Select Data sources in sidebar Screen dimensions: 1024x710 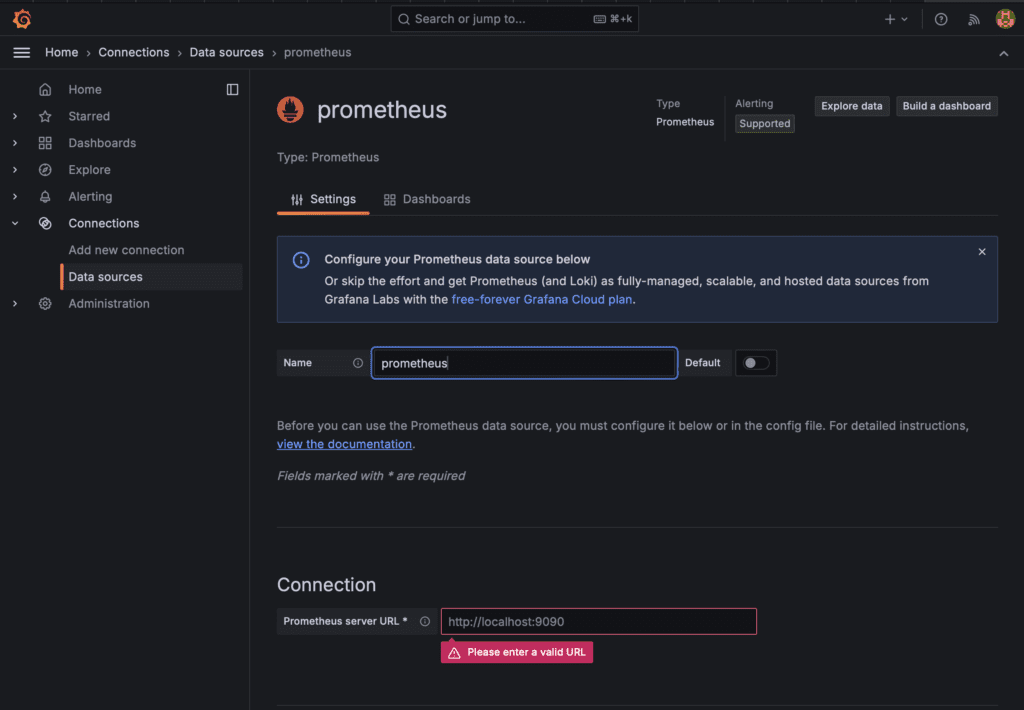pyautogui.click(x=152, y=277)
